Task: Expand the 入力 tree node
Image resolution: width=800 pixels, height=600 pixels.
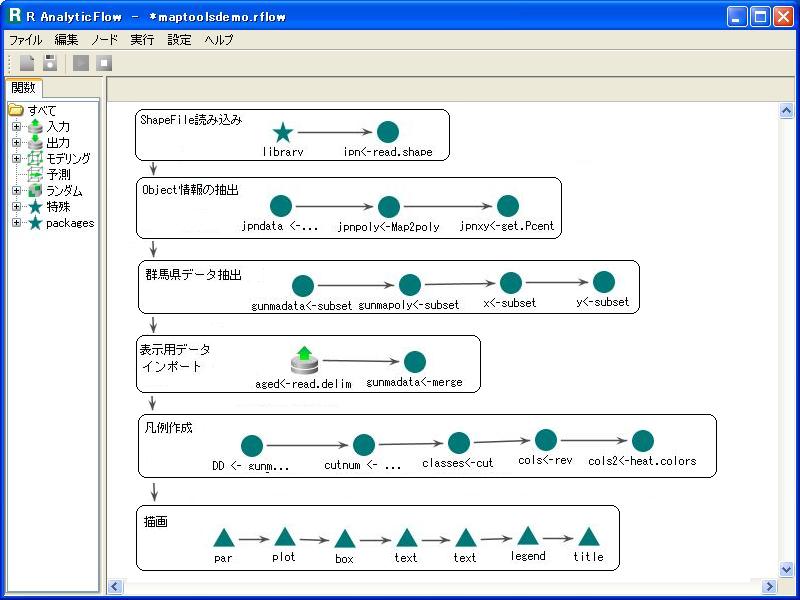Action: (16, 127)
